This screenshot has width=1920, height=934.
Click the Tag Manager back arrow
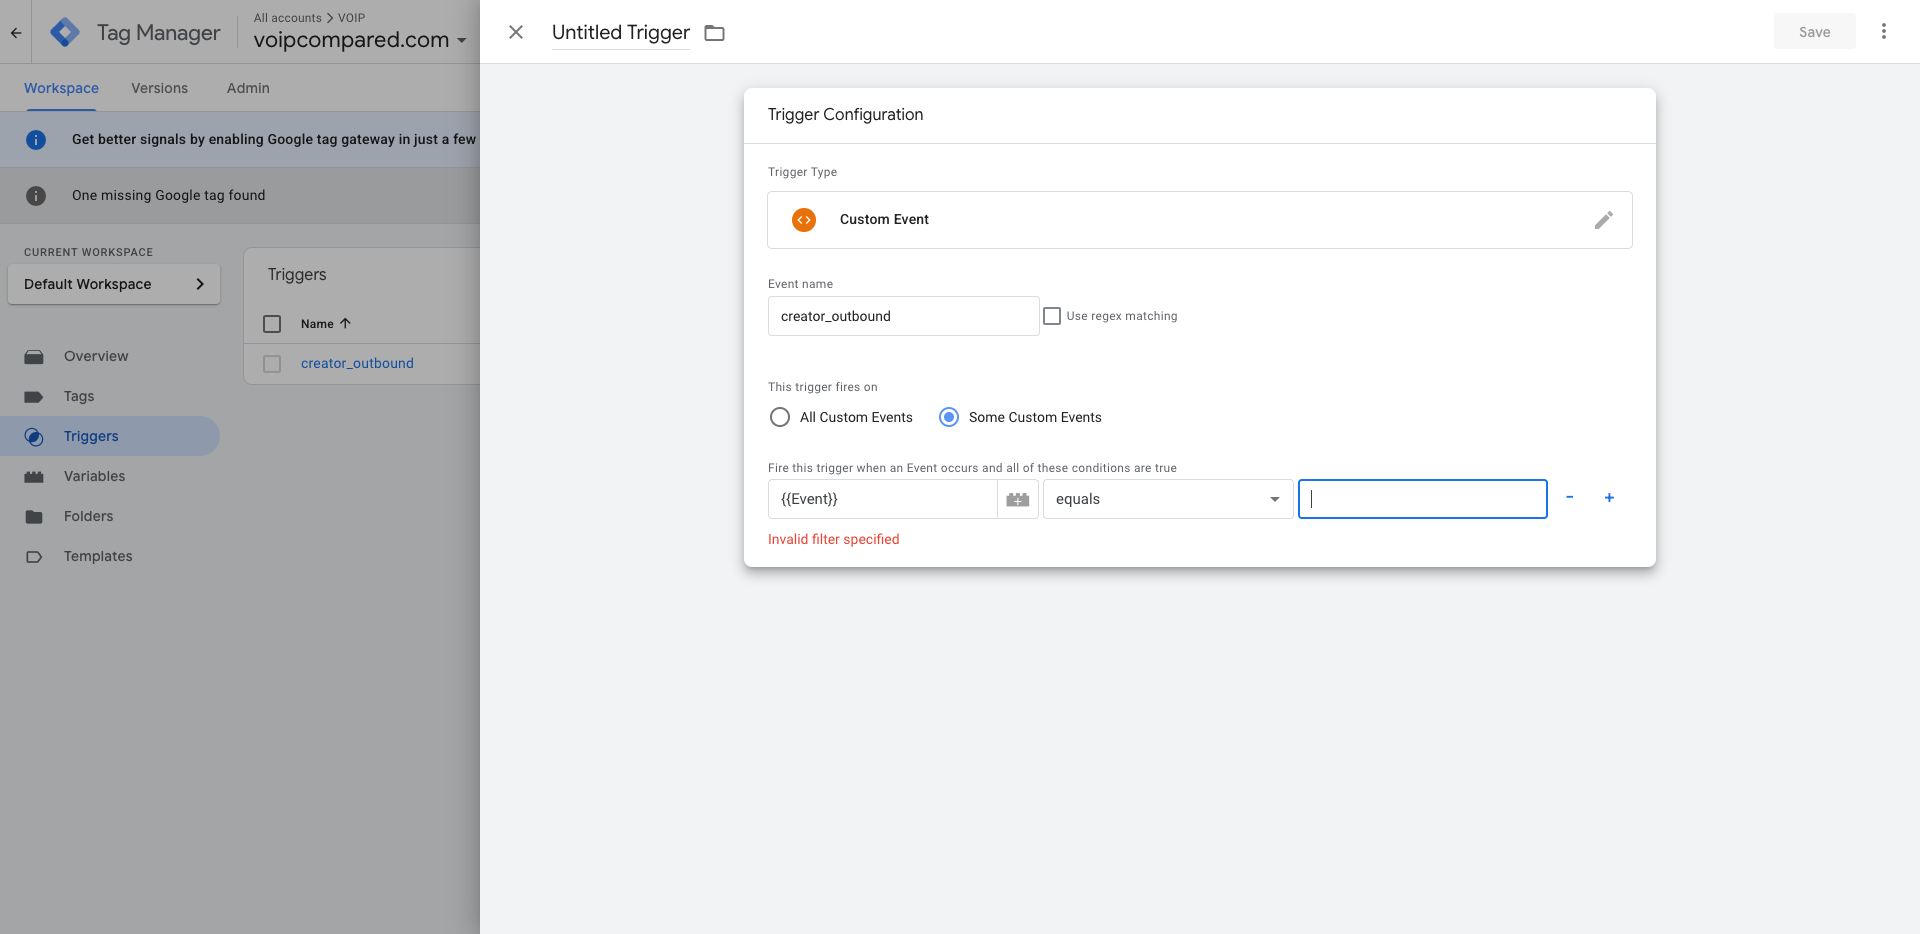point(16,32)
